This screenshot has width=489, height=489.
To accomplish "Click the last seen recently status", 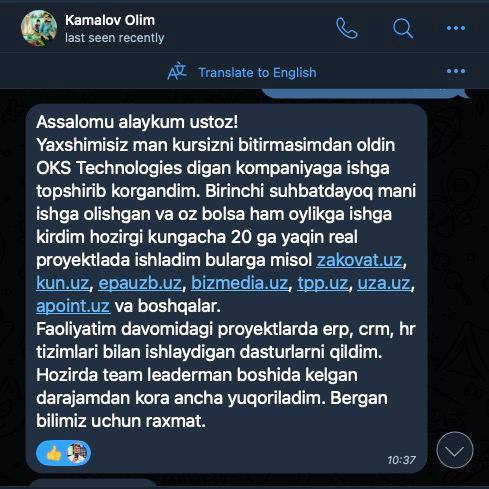I will point(115,38).
